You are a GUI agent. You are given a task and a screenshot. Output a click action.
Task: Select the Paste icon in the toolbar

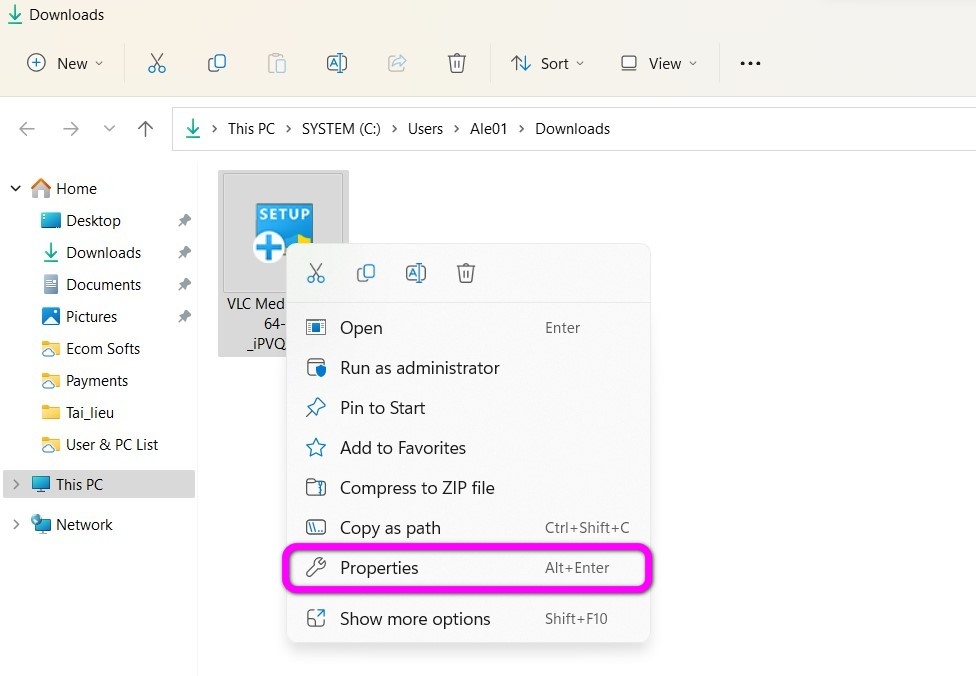tap(277, 63)
